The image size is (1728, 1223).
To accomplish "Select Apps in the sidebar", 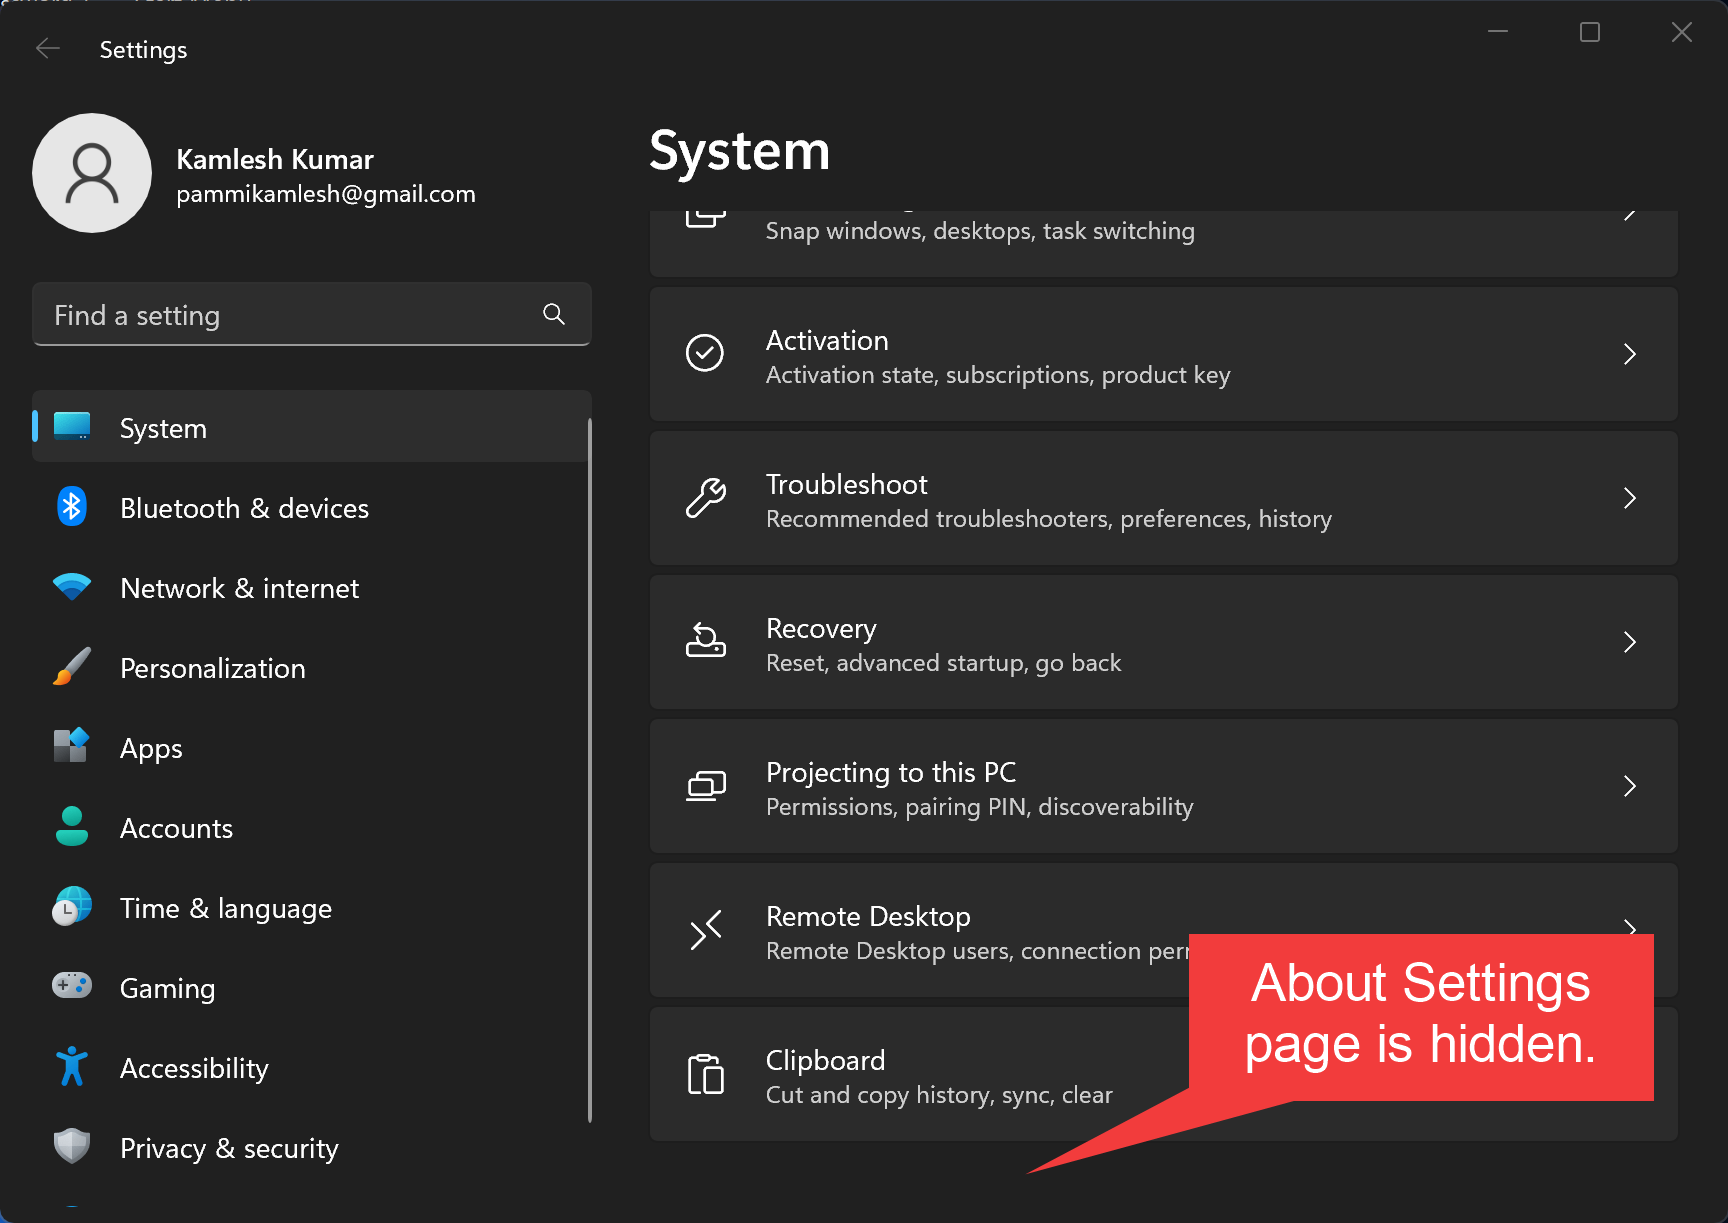I will click(x=311, y=748).
